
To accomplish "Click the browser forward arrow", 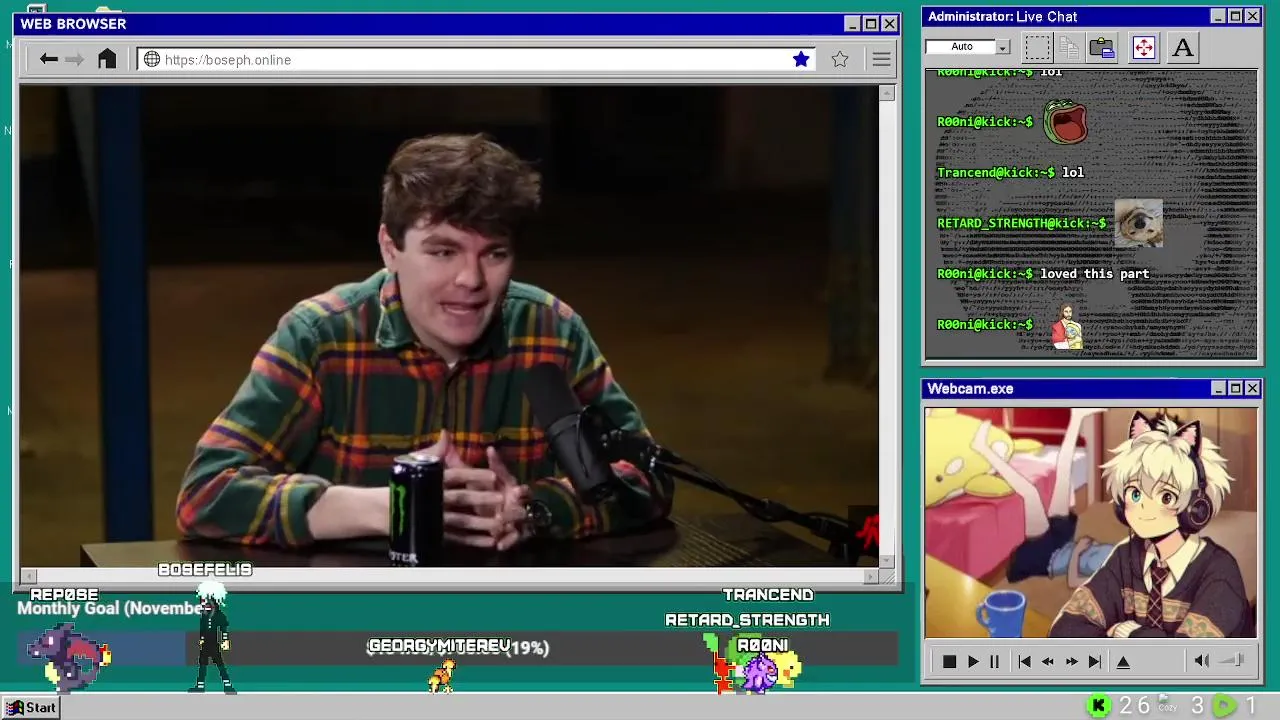I will [75, 59].
